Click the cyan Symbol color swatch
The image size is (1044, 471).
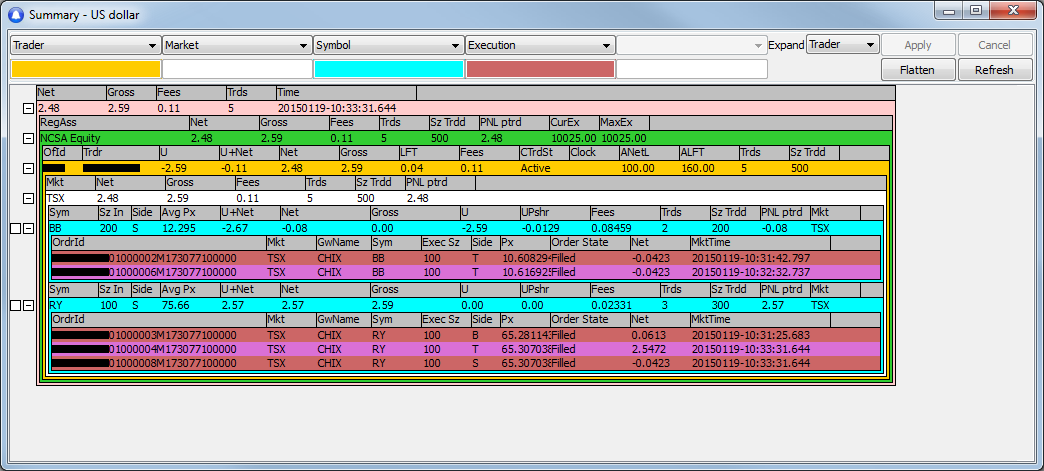click(388, 69)
